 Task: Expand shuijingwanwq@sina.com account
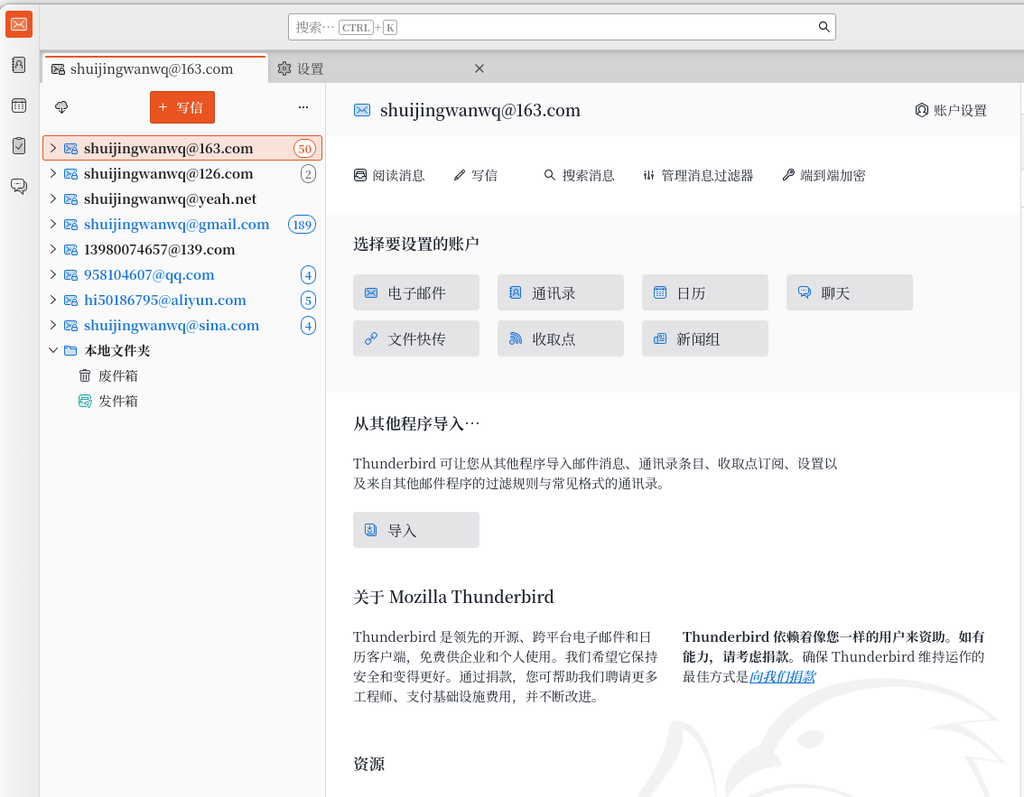(x=53, y=325)
